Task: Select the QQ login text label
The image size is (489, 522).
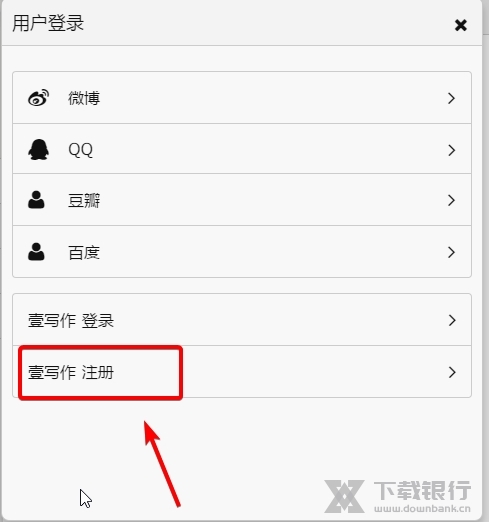Action: tap(80, 150)
